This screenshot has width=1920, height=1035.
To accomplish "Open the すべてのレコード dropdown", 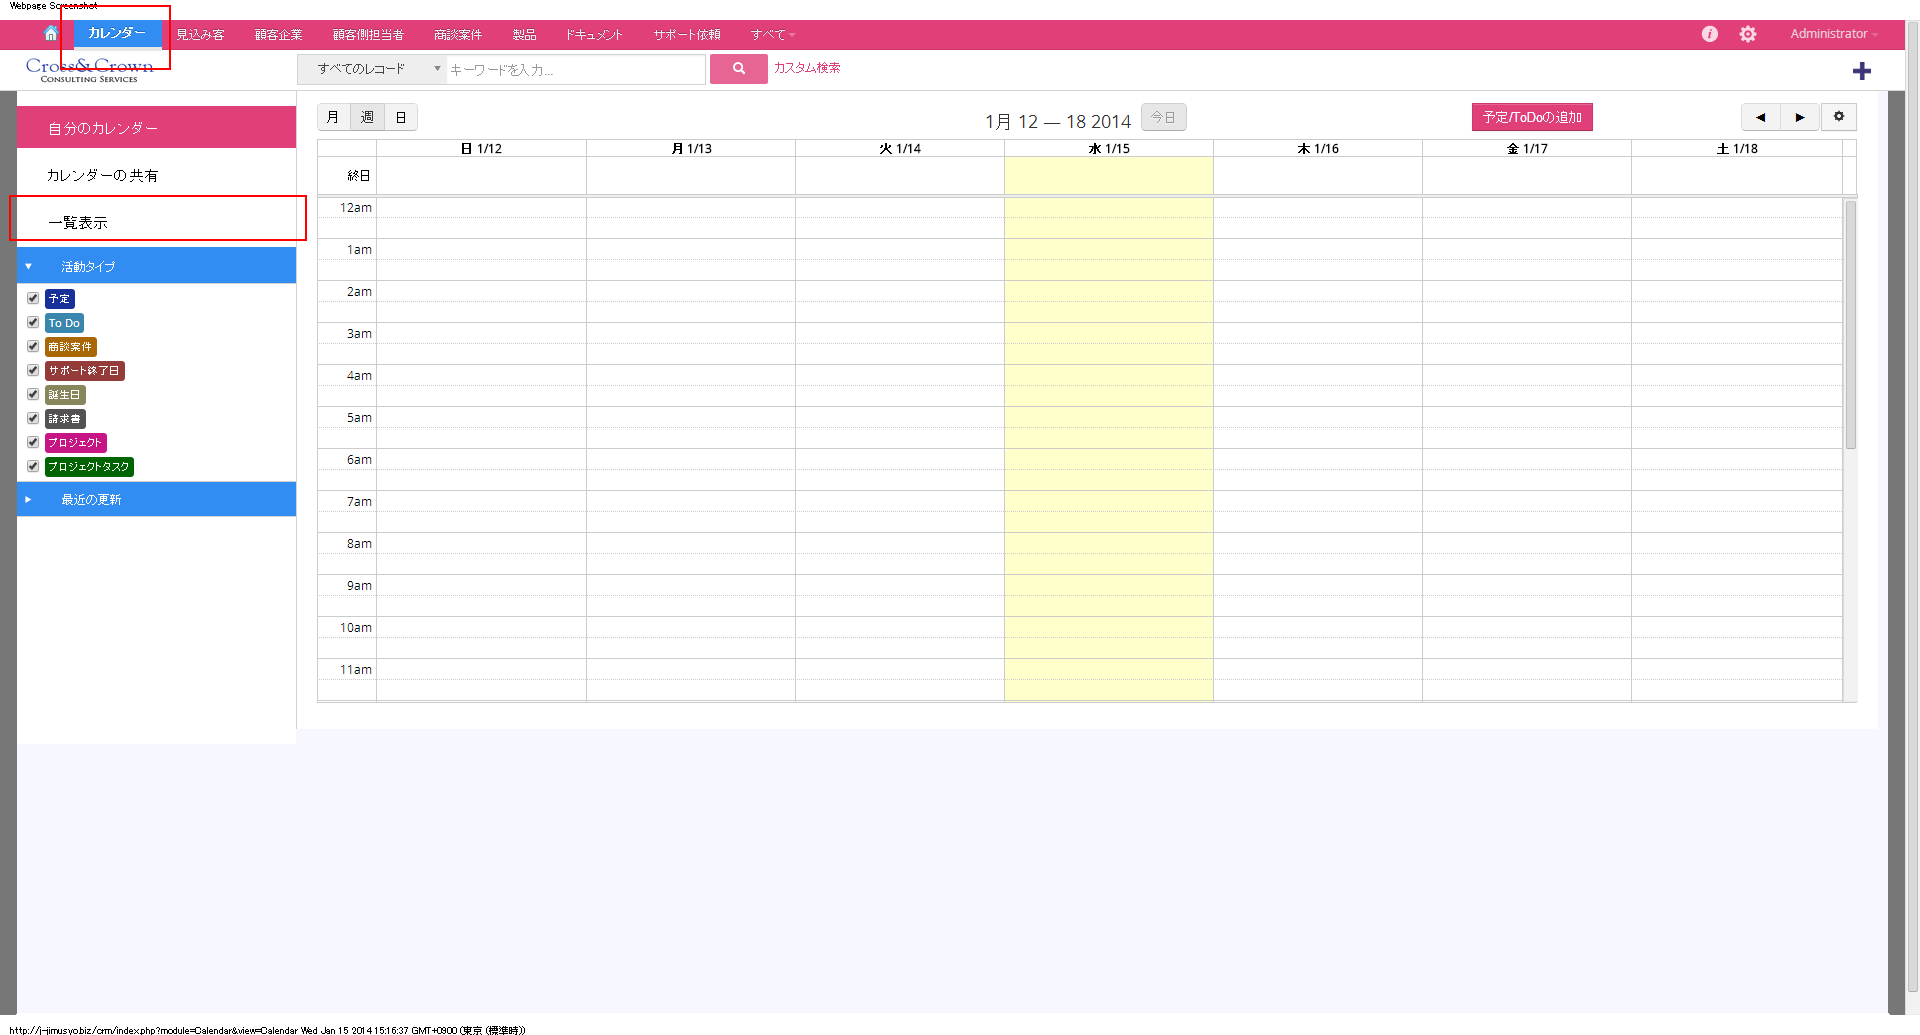I will [x=371, y=69].
